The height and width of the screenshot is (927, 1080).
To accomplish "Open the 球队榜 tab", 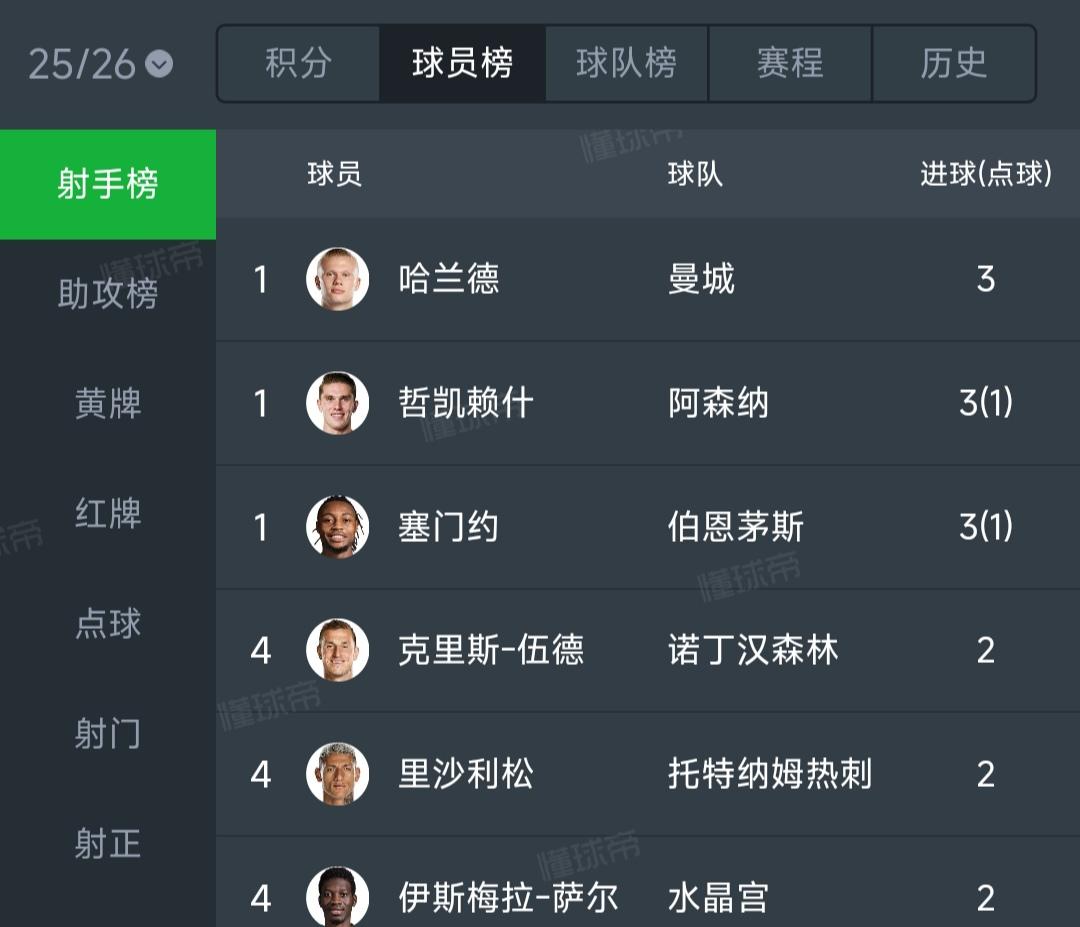I will (626, 63).
